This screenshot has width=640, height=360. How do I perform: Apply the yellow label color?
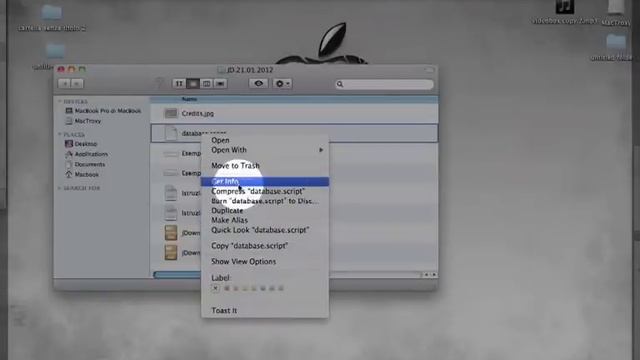pos(245,288)
